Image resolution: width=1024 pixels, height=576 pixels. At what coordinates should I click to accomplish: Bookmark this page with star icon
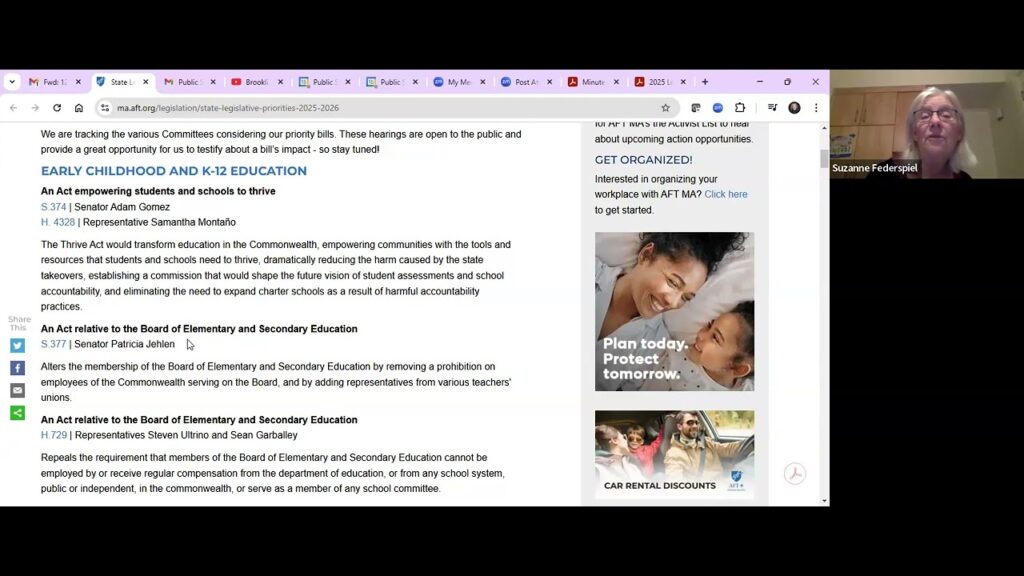[665, 108]
